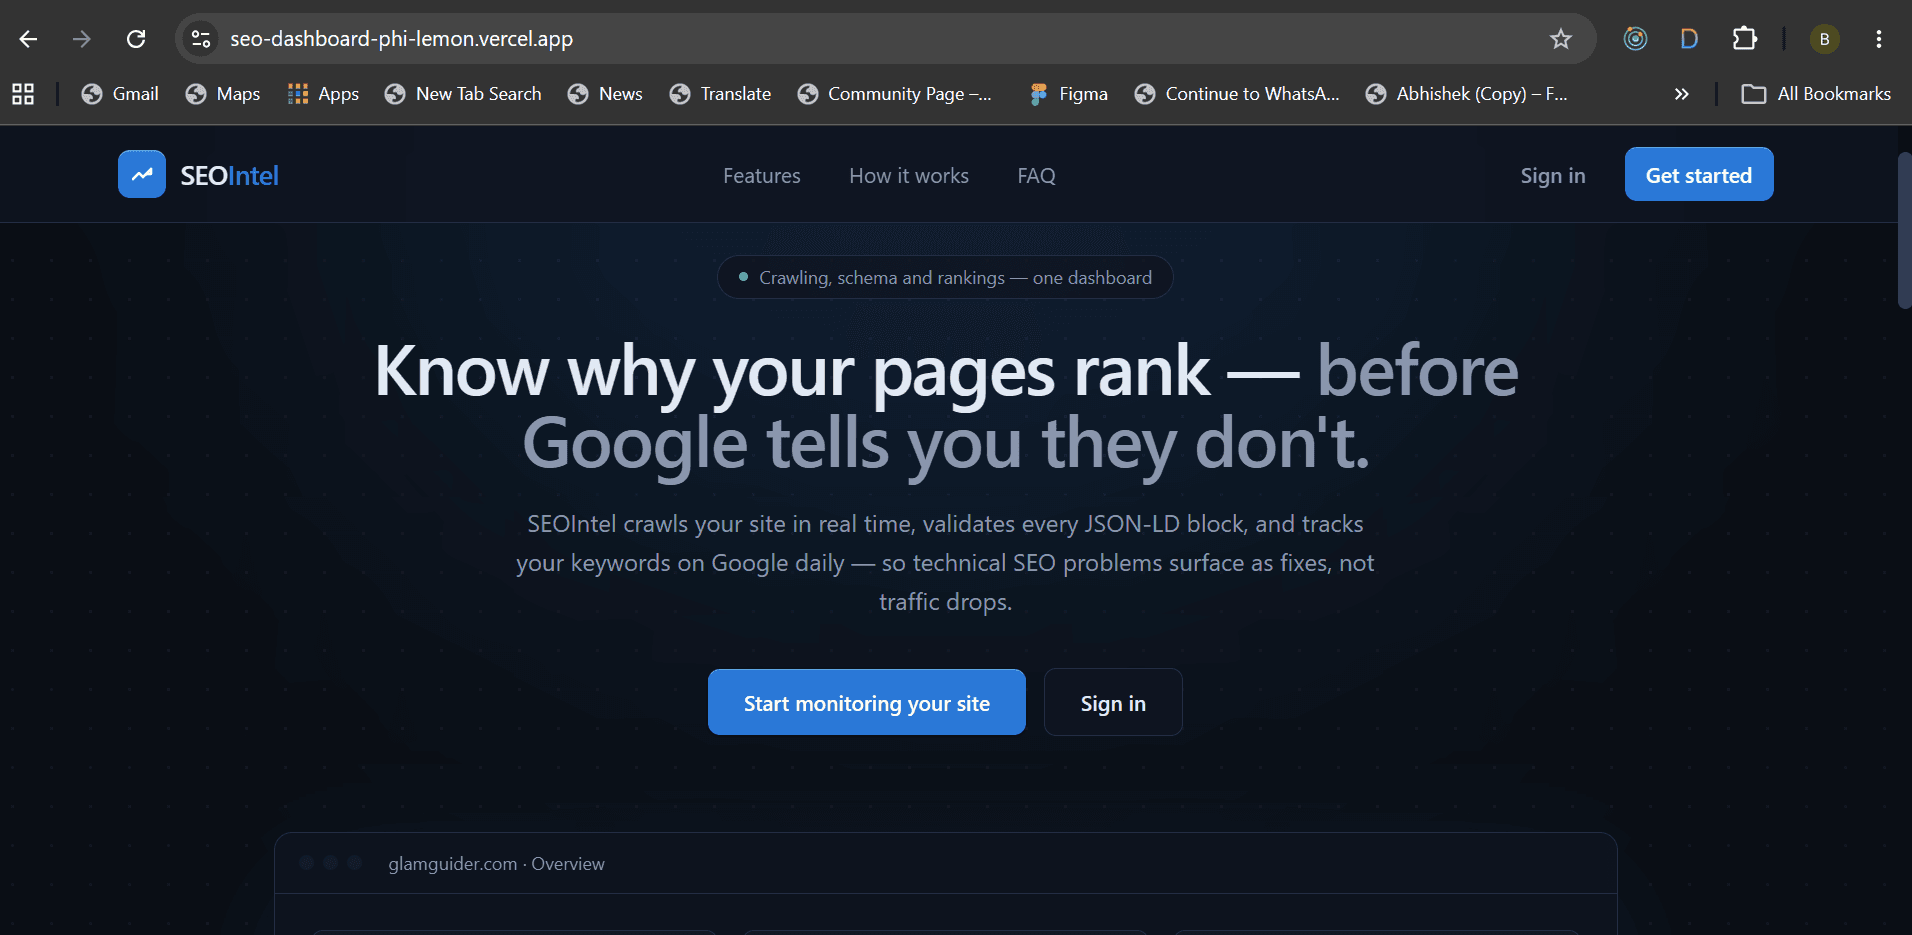Go to the FAQ section
This screenshot has width=1912, height=935.
click(1036, 176)
